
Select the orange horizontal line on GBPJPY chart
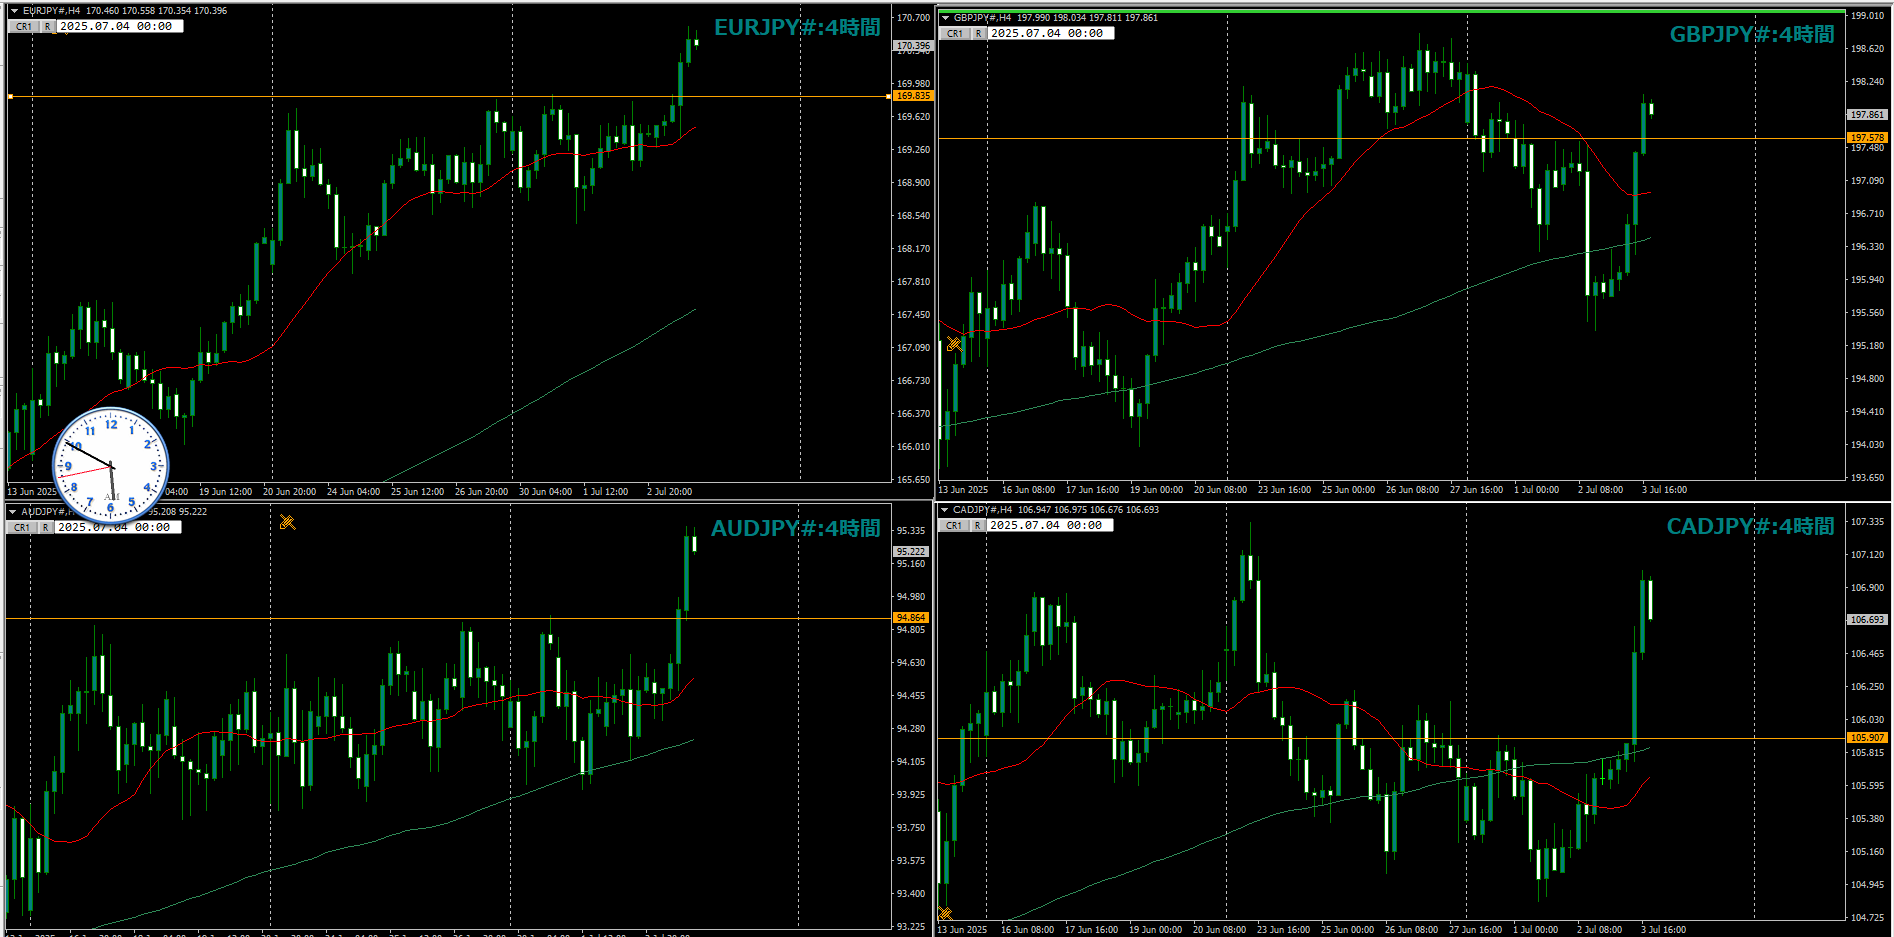point(1390,138)
